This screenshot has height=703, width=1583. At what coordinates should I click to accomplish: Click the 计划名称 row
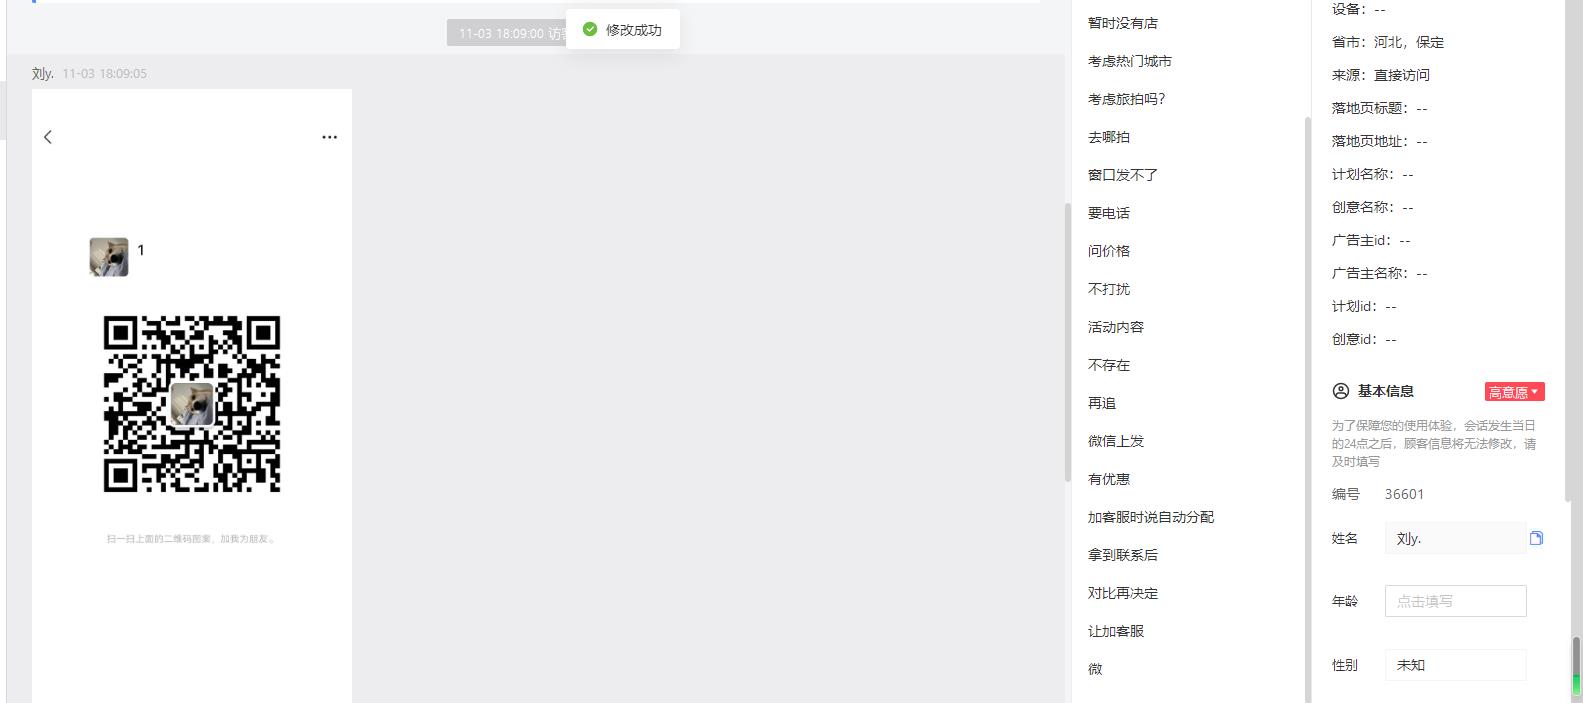click(1373, 174)
